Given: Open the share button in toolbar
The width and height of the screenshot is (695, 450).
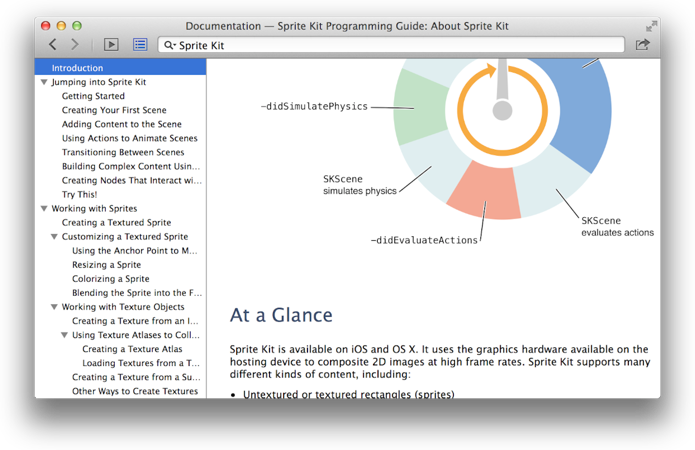Looking at the screenshot, I should point(642,44).
